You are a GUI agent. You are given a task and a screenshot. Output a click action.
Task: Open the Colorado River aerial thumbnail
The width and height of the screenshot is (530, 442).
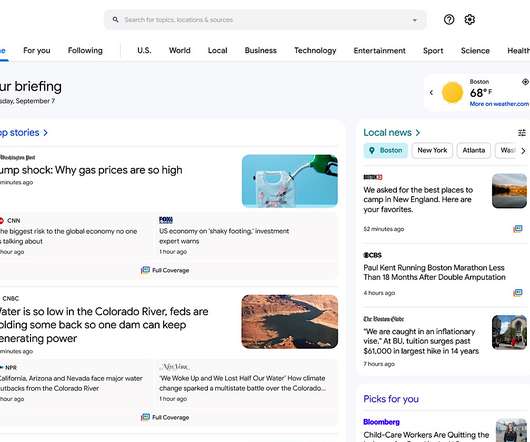point(290,321)
